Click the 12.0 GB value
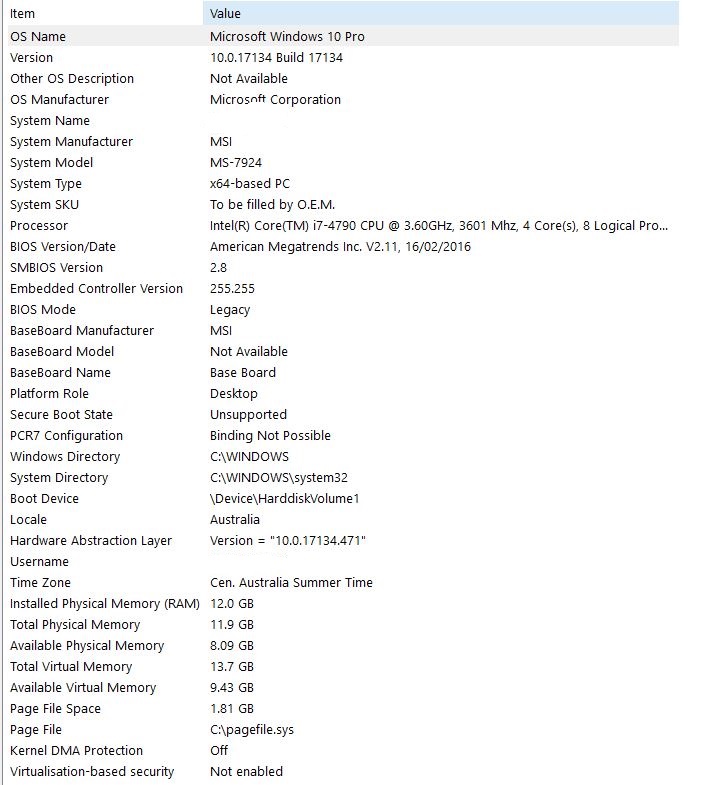The image size is (709, 785). tap(232, 604)
